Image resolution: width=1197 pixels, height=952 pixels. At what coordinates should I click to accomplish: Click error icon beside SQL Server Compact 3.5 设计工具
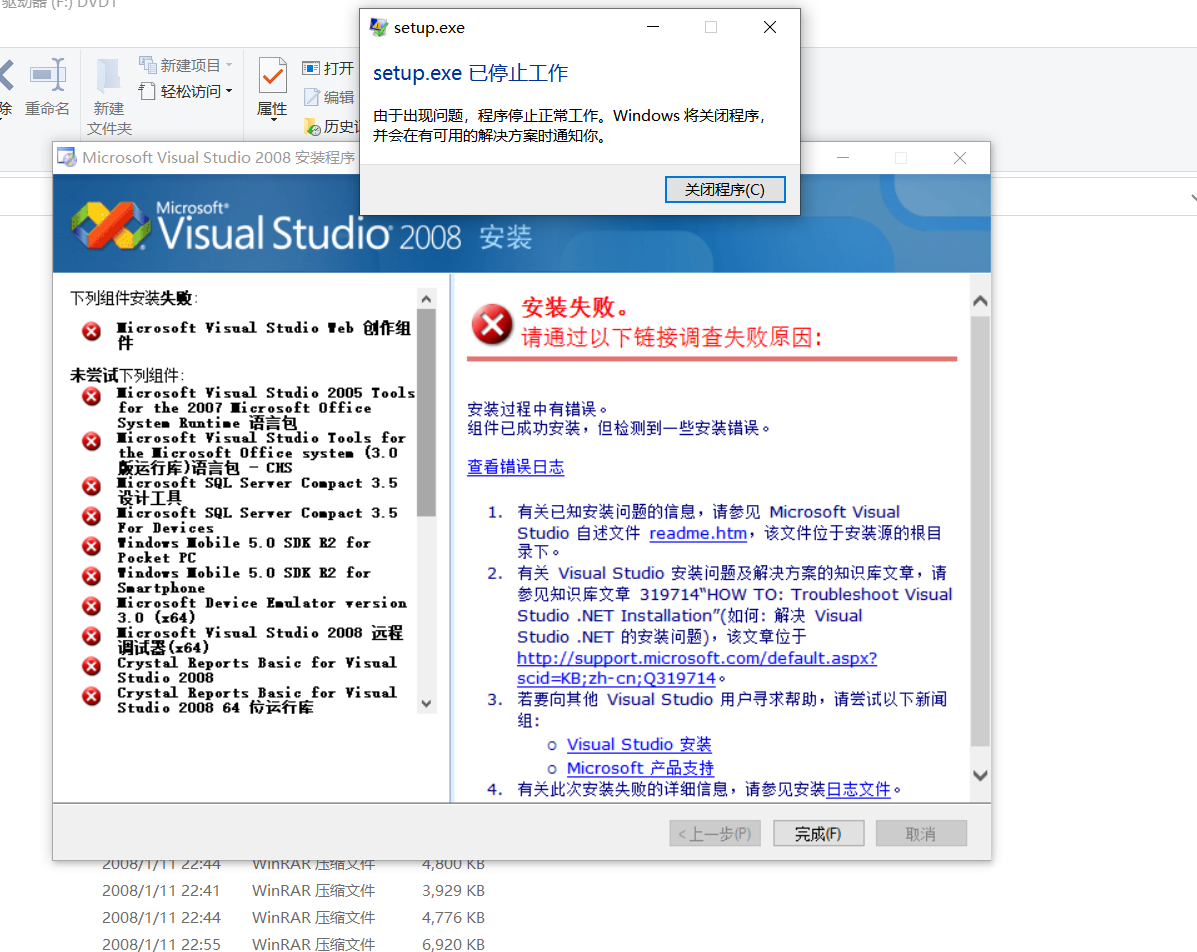click(92, 486)
